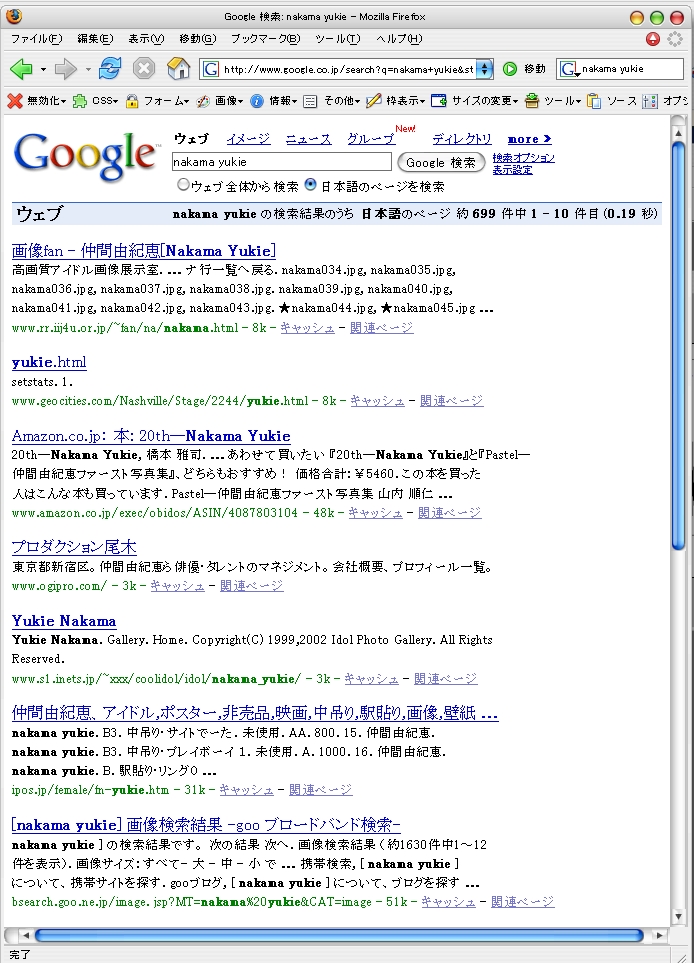The image size is (694, 963).
Task: Switch to the イメージ search tab
Action: pyautogui.click(x=248, y=139)
